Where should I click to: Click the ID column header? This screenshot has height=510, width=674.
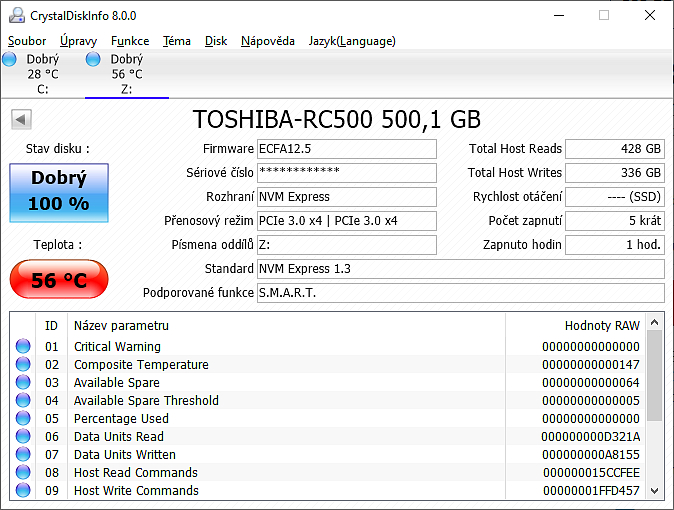pyautogui.click(x=51, y=326)
